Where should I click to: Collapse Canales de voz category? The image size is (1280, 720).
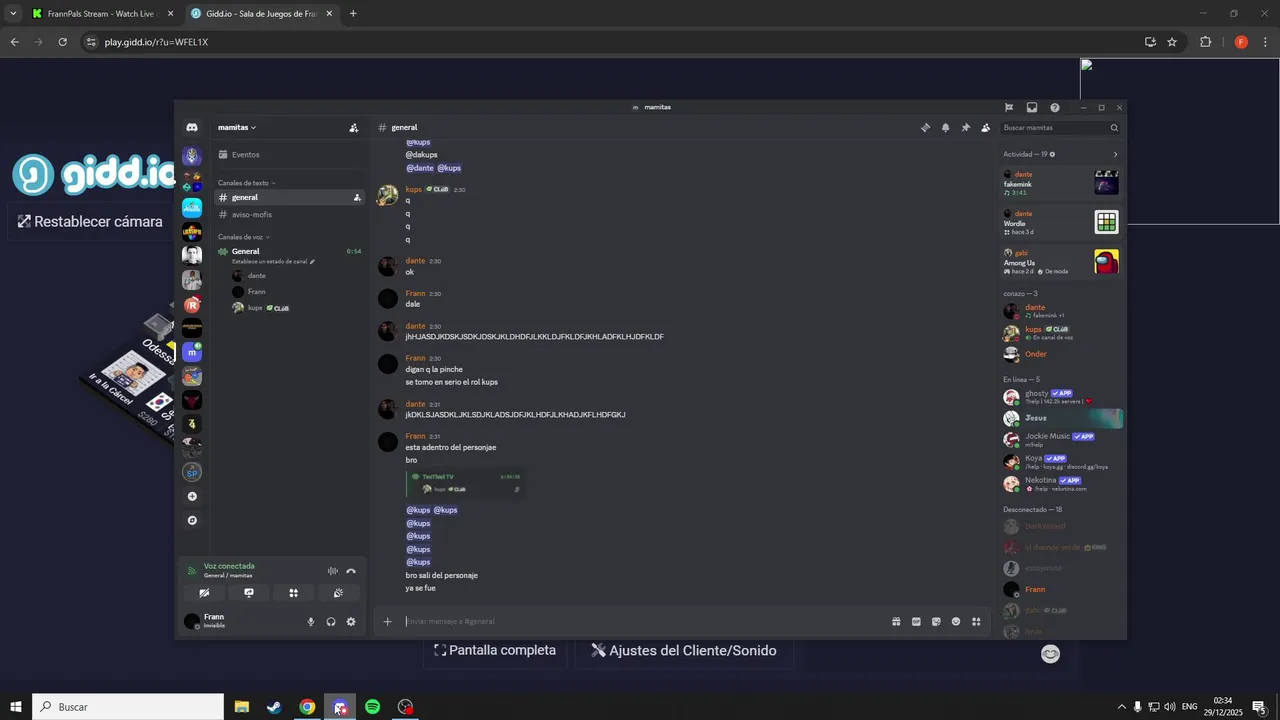tap(244, 237)
